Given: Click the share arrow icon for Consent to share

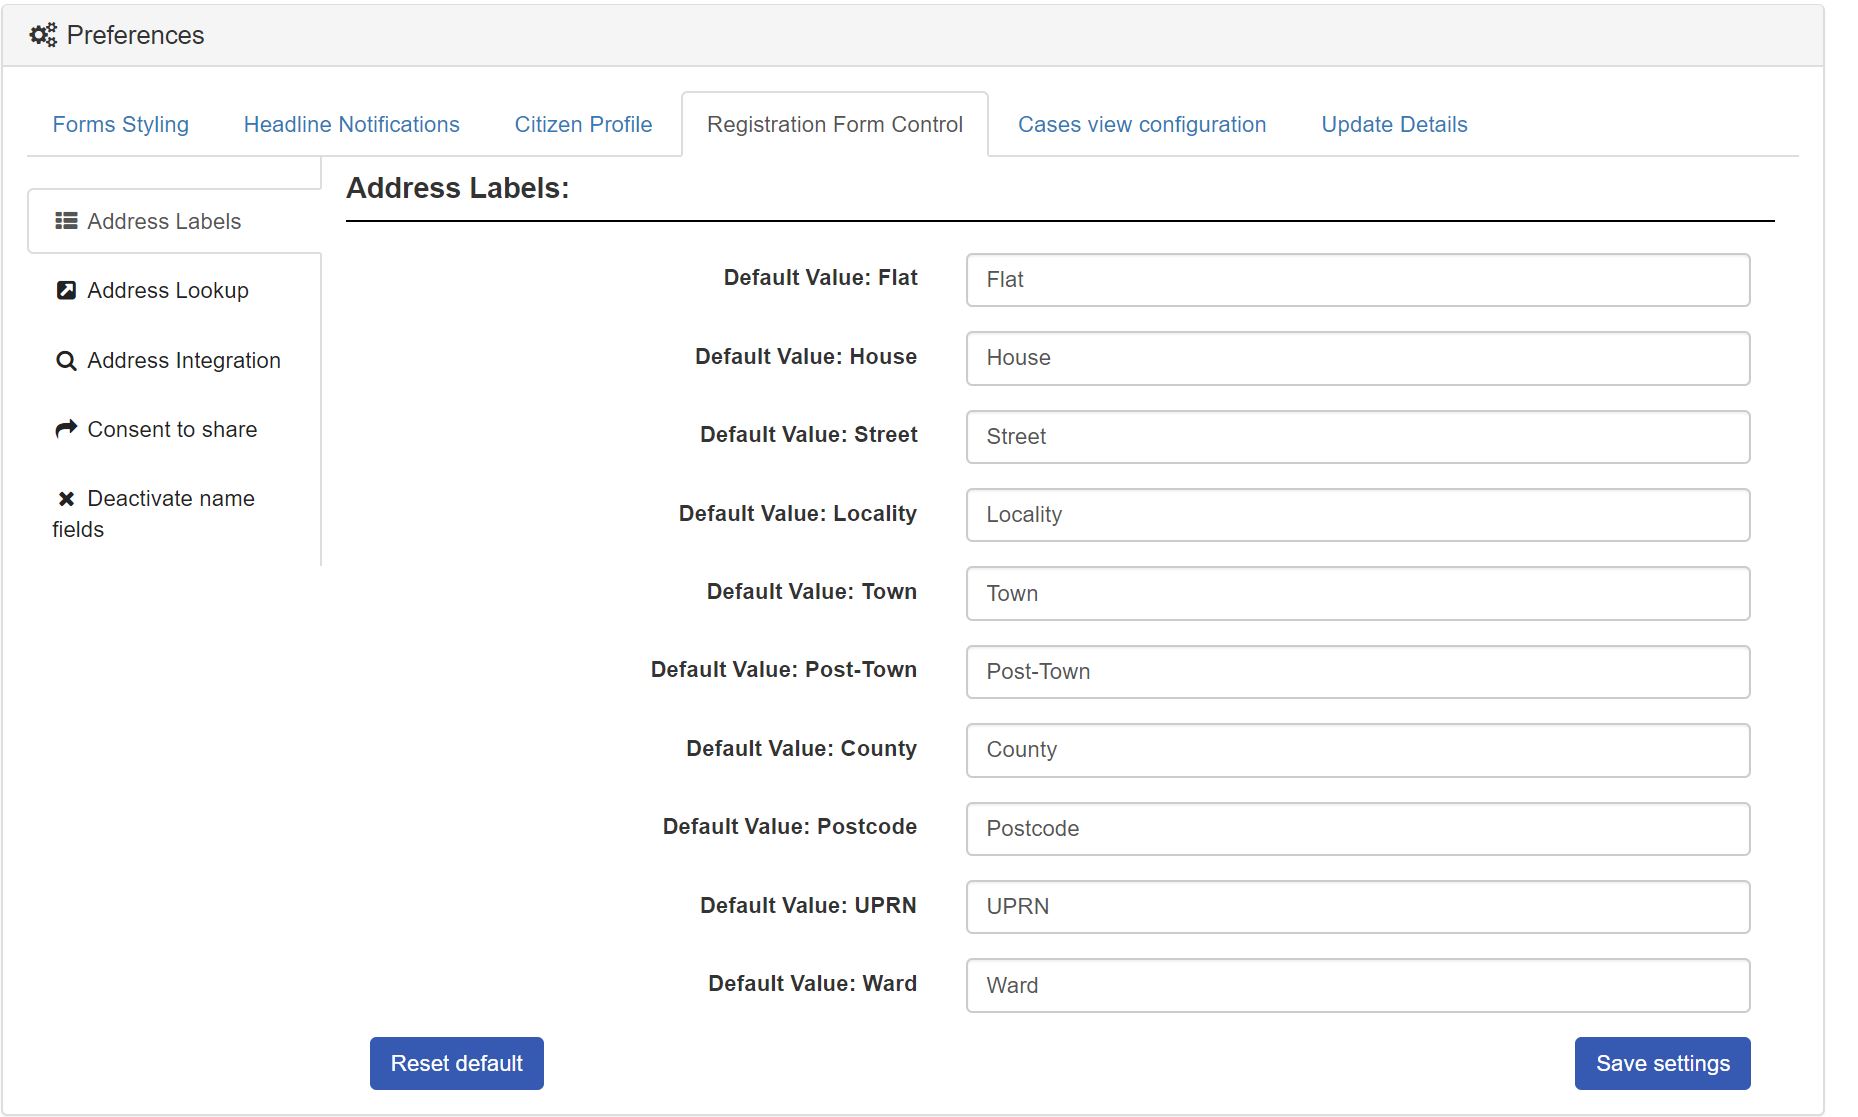Looking at the screenshot, I should coord(66,428).
